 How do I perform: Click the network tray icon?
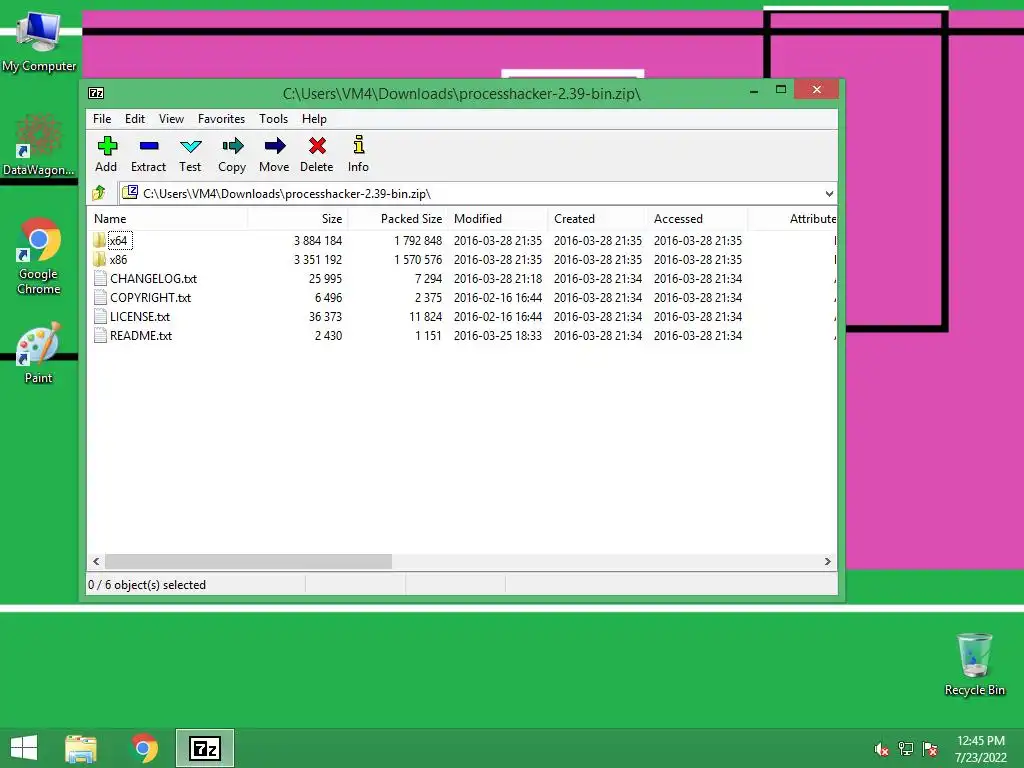[x=906, y=749]
